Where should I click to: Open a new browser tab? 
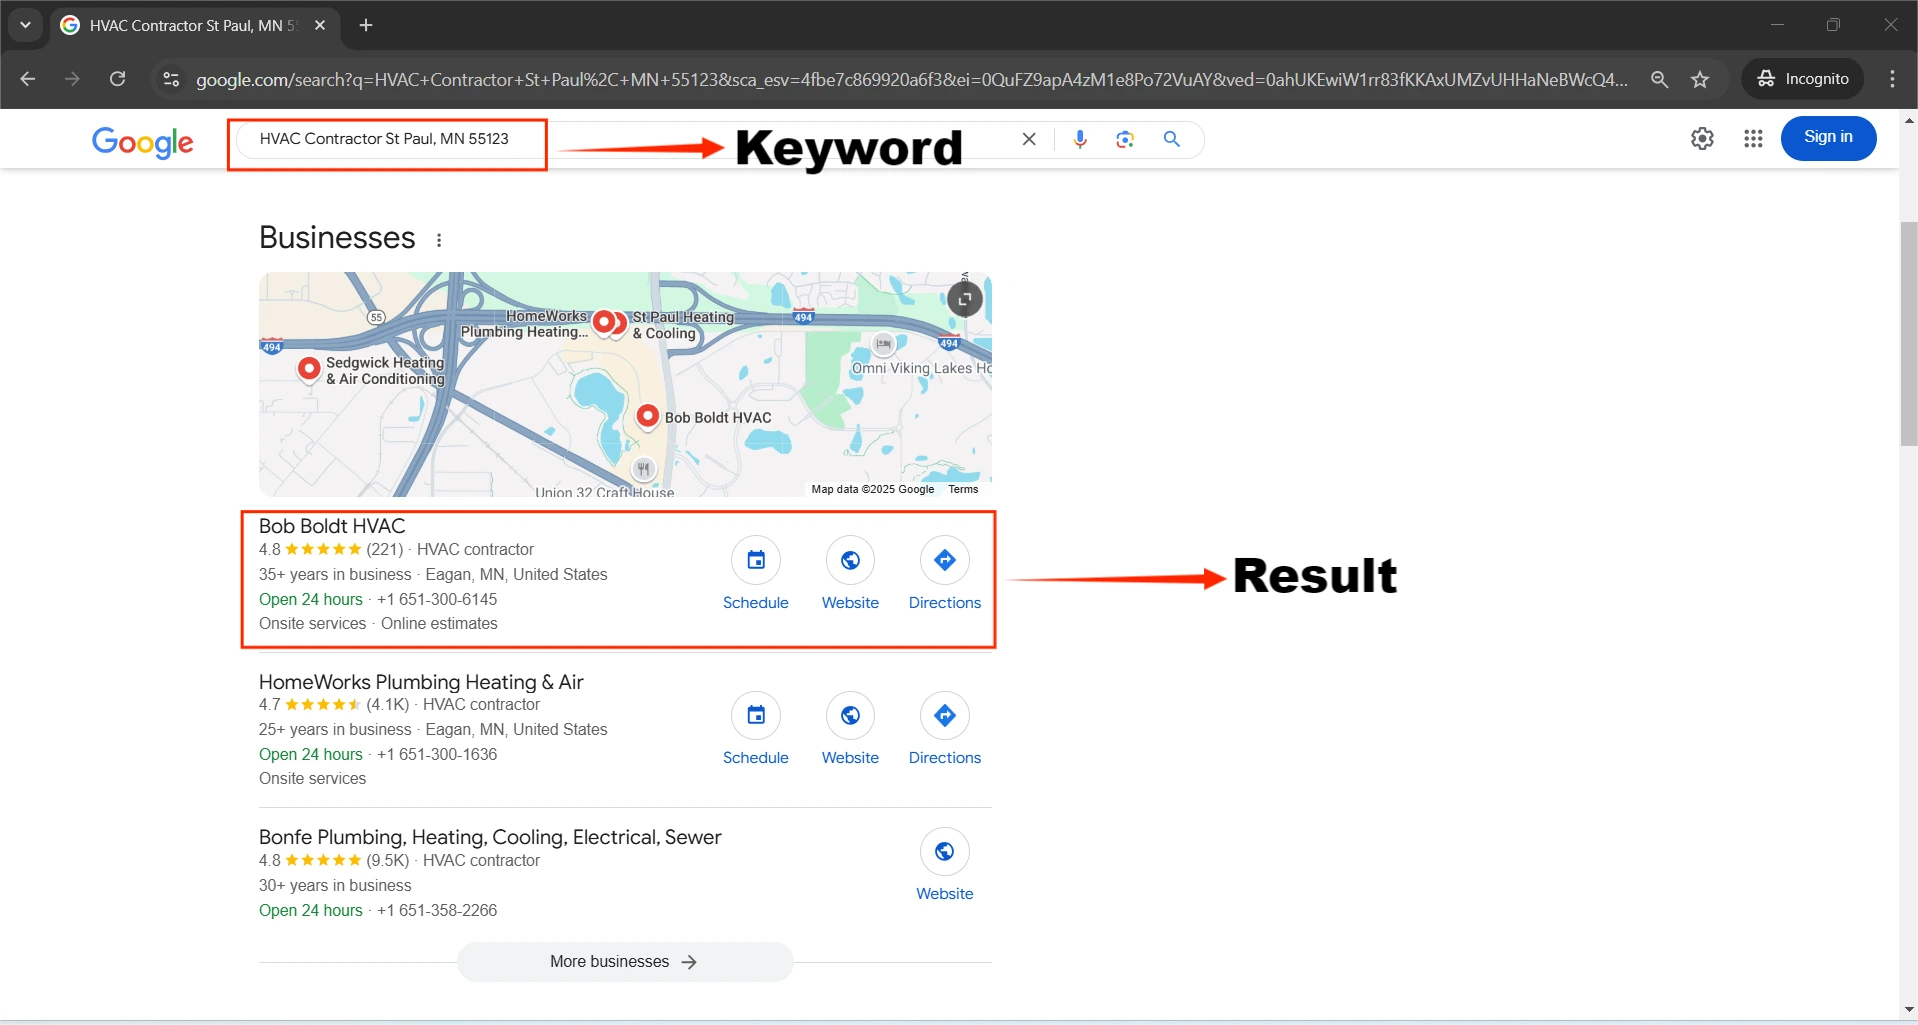(x=366, y=25)
